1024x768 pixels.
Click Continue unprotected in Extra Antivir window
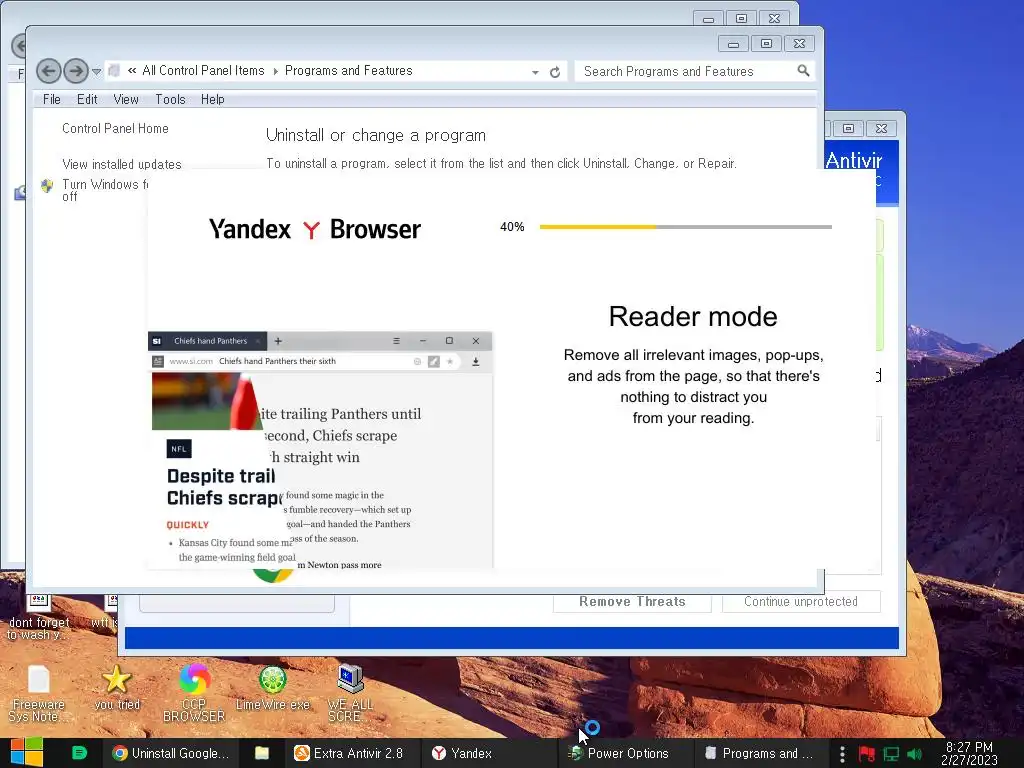(x=801, y=601)
